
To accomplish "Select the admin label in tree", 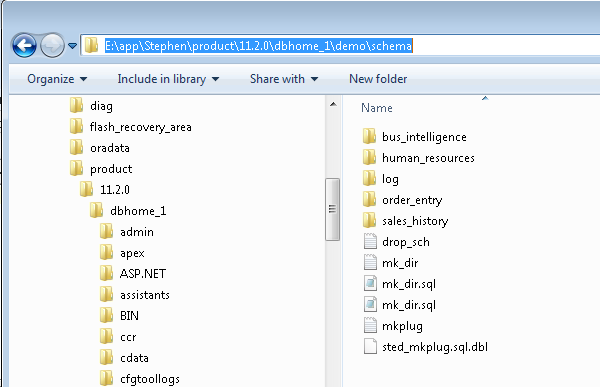I will click(137, 232).
